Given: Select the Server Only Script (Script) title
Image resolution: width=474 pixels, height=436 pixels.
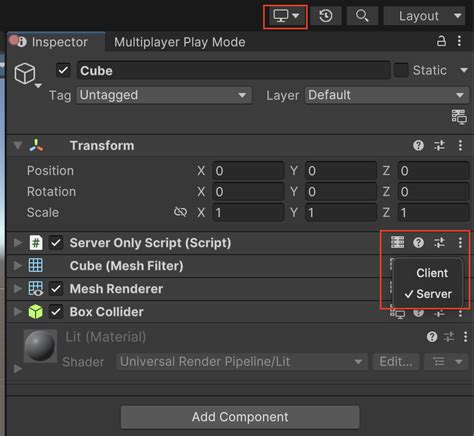Looking at the screenshot, I should pos(150,243).
